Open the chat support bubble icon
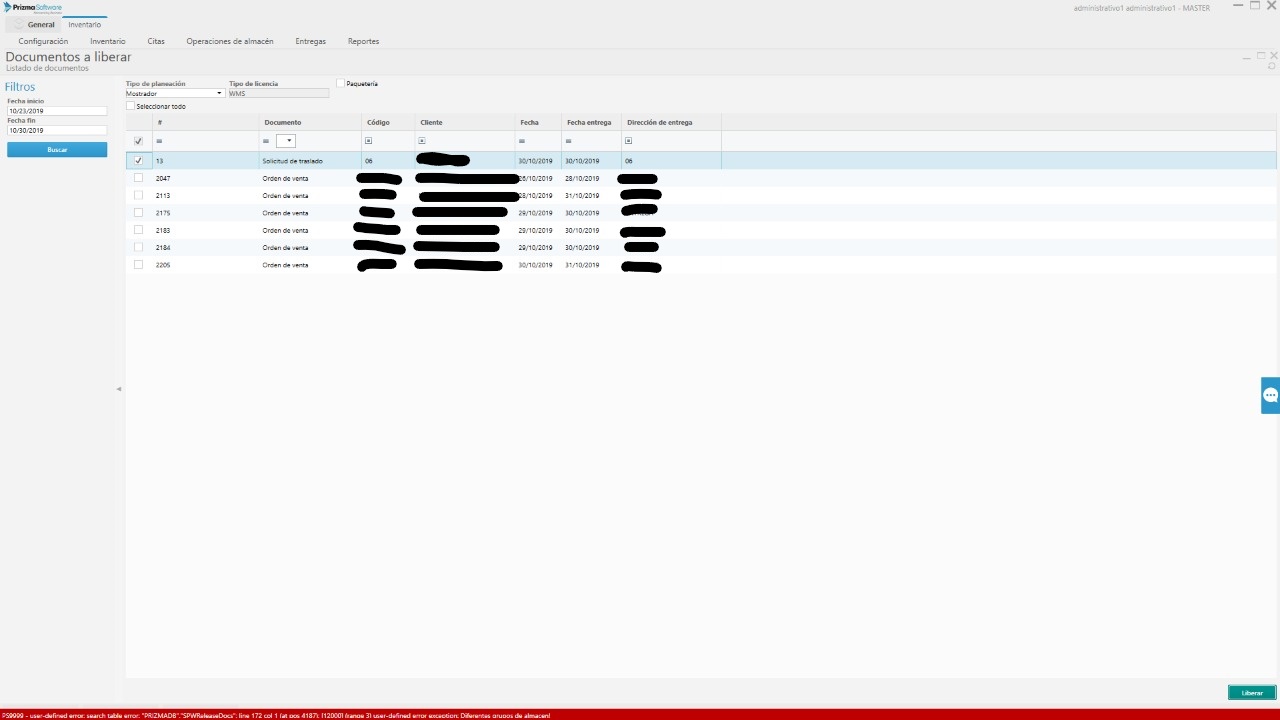 pyautogui.click(x=1270, y=395)
